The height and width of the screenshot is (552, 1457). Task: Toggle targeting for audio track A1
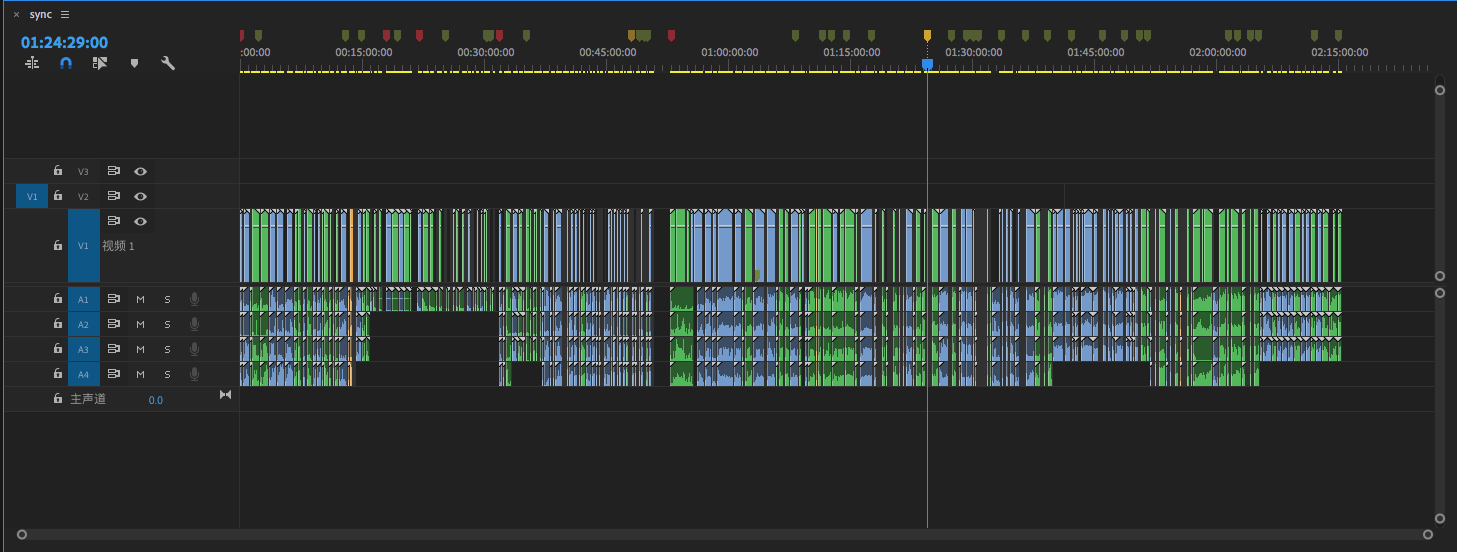click(84, 299)
